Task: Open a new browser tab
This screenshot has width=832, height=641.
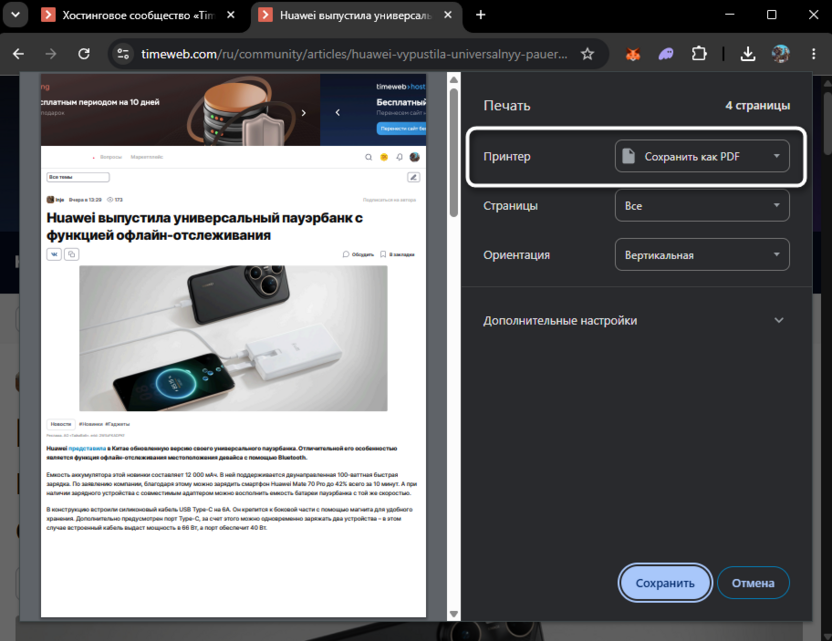Action: [x=480, y=15]
